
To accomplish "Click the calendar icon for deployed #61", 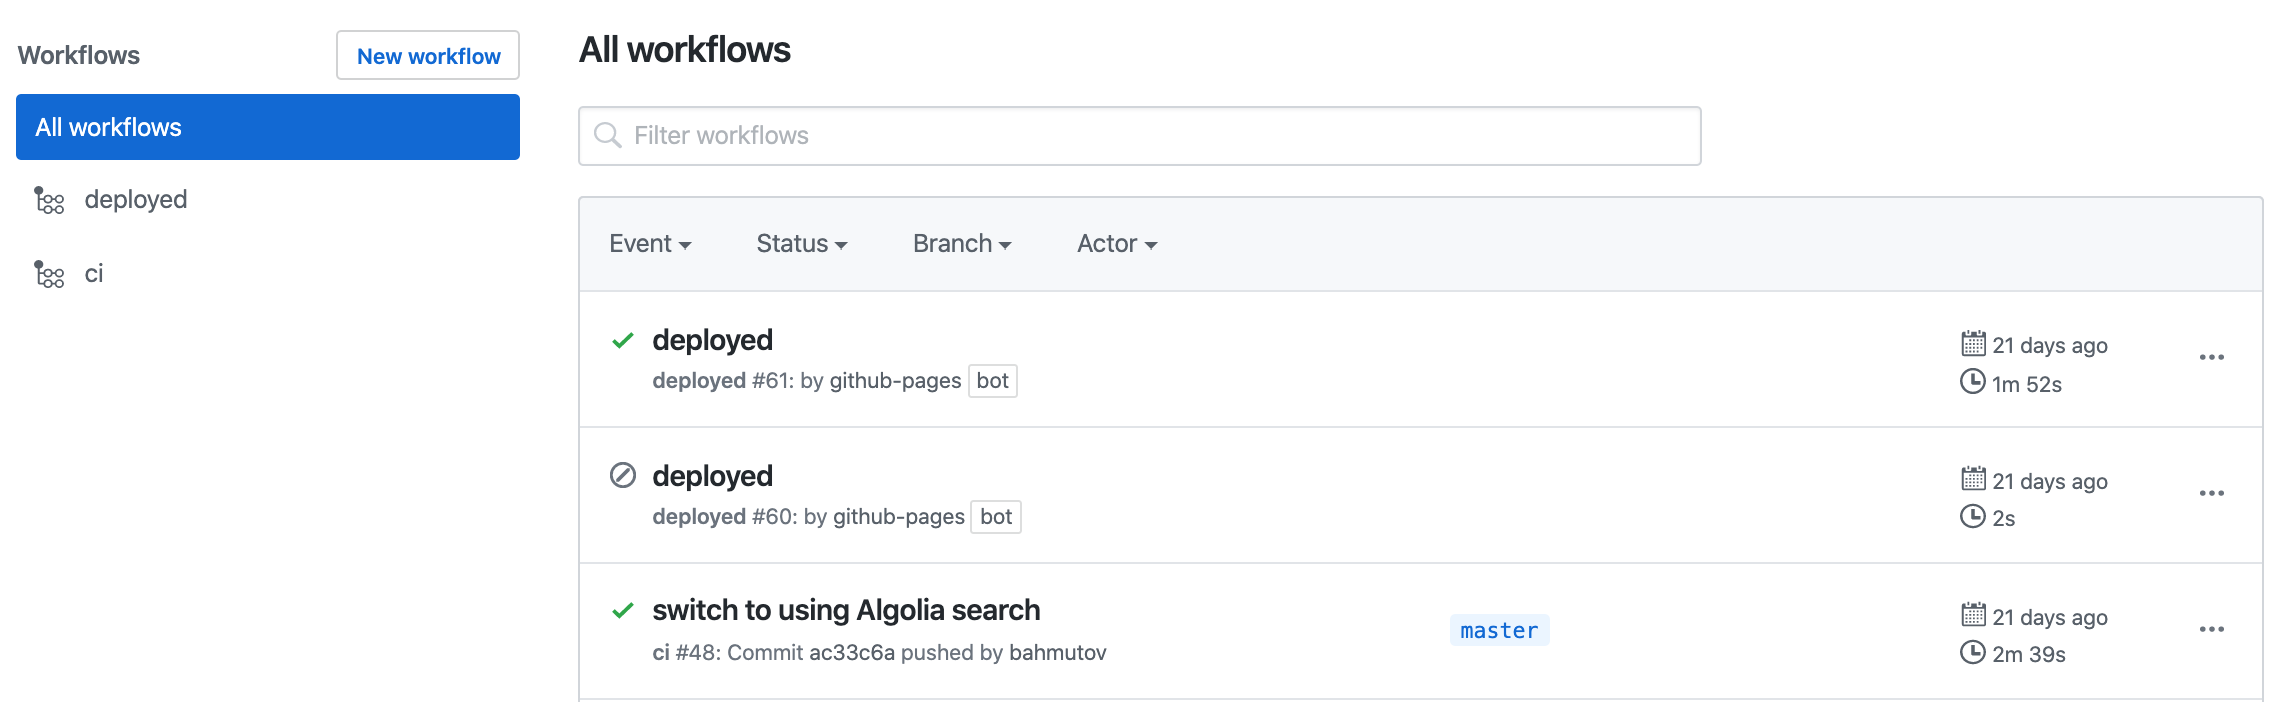I will [1973, 343].
